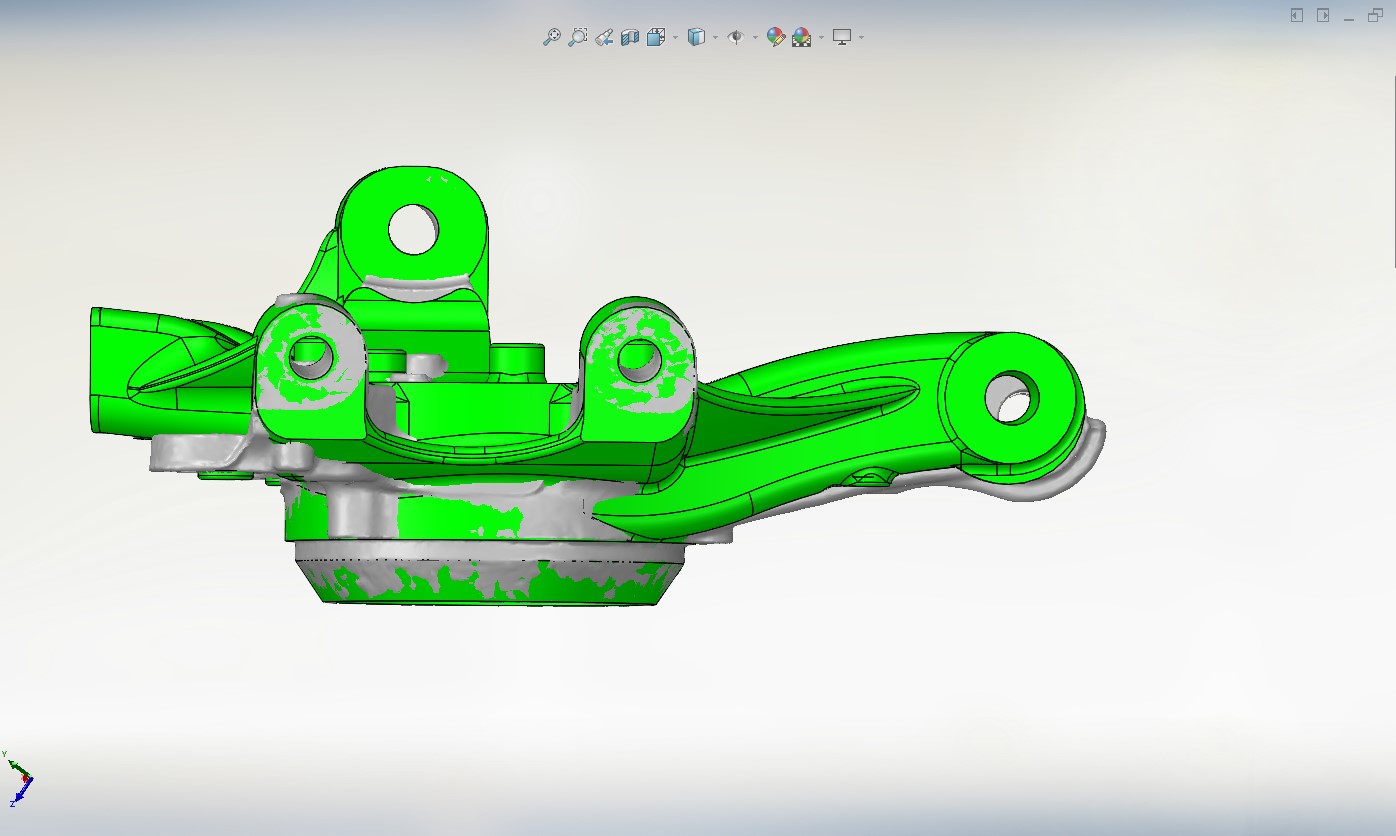Click the Display Style cube icon
This screenshot has height=836, width=1396.
(696, 37)
